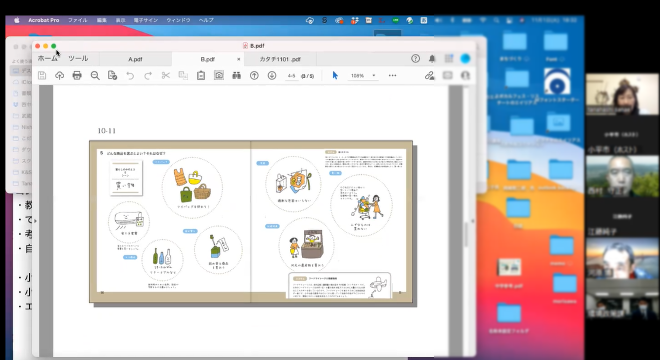Image resolution: width=660 pixels, height=360 pixels.
Task: Click the snapshot camera tool icon
Action: coord(219,75)
